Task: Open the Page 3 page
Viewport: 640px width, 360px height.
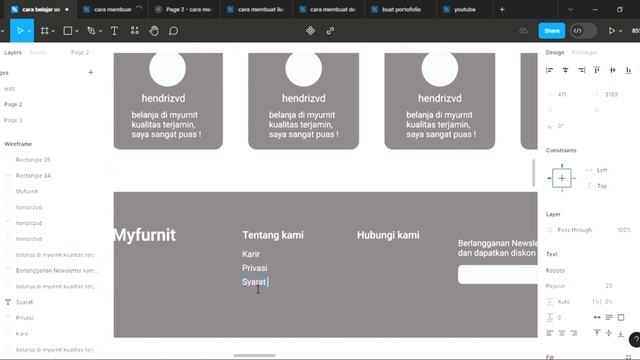Action: [x=13, y=120]
